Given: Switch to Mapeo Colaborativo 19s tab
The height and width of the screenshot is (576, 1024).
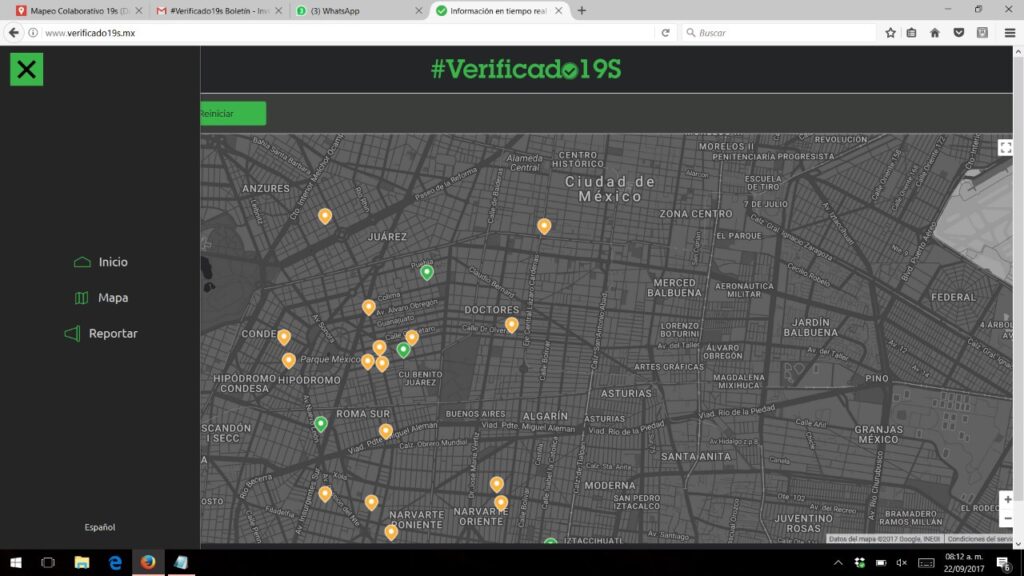Looking at the screenshot, I should click(x=75, y=11).
